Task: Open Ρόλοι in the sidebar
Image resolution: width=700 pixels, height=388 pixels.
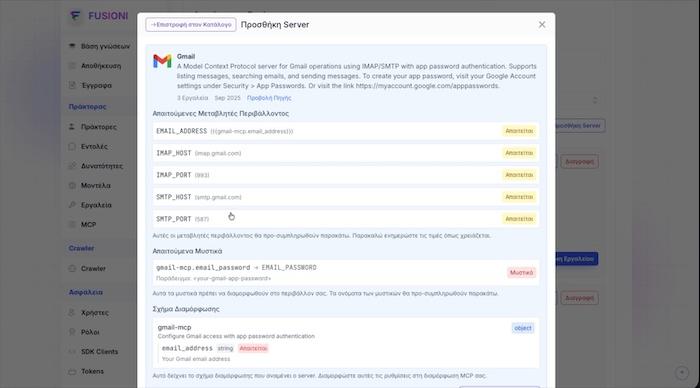Action: point(90,332)
